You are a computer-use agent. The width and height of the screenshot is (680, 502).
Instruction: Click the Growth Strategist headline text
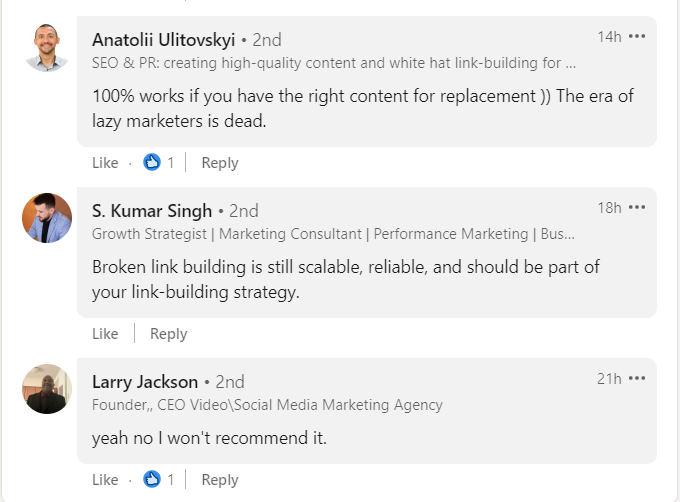coord(333,234)
